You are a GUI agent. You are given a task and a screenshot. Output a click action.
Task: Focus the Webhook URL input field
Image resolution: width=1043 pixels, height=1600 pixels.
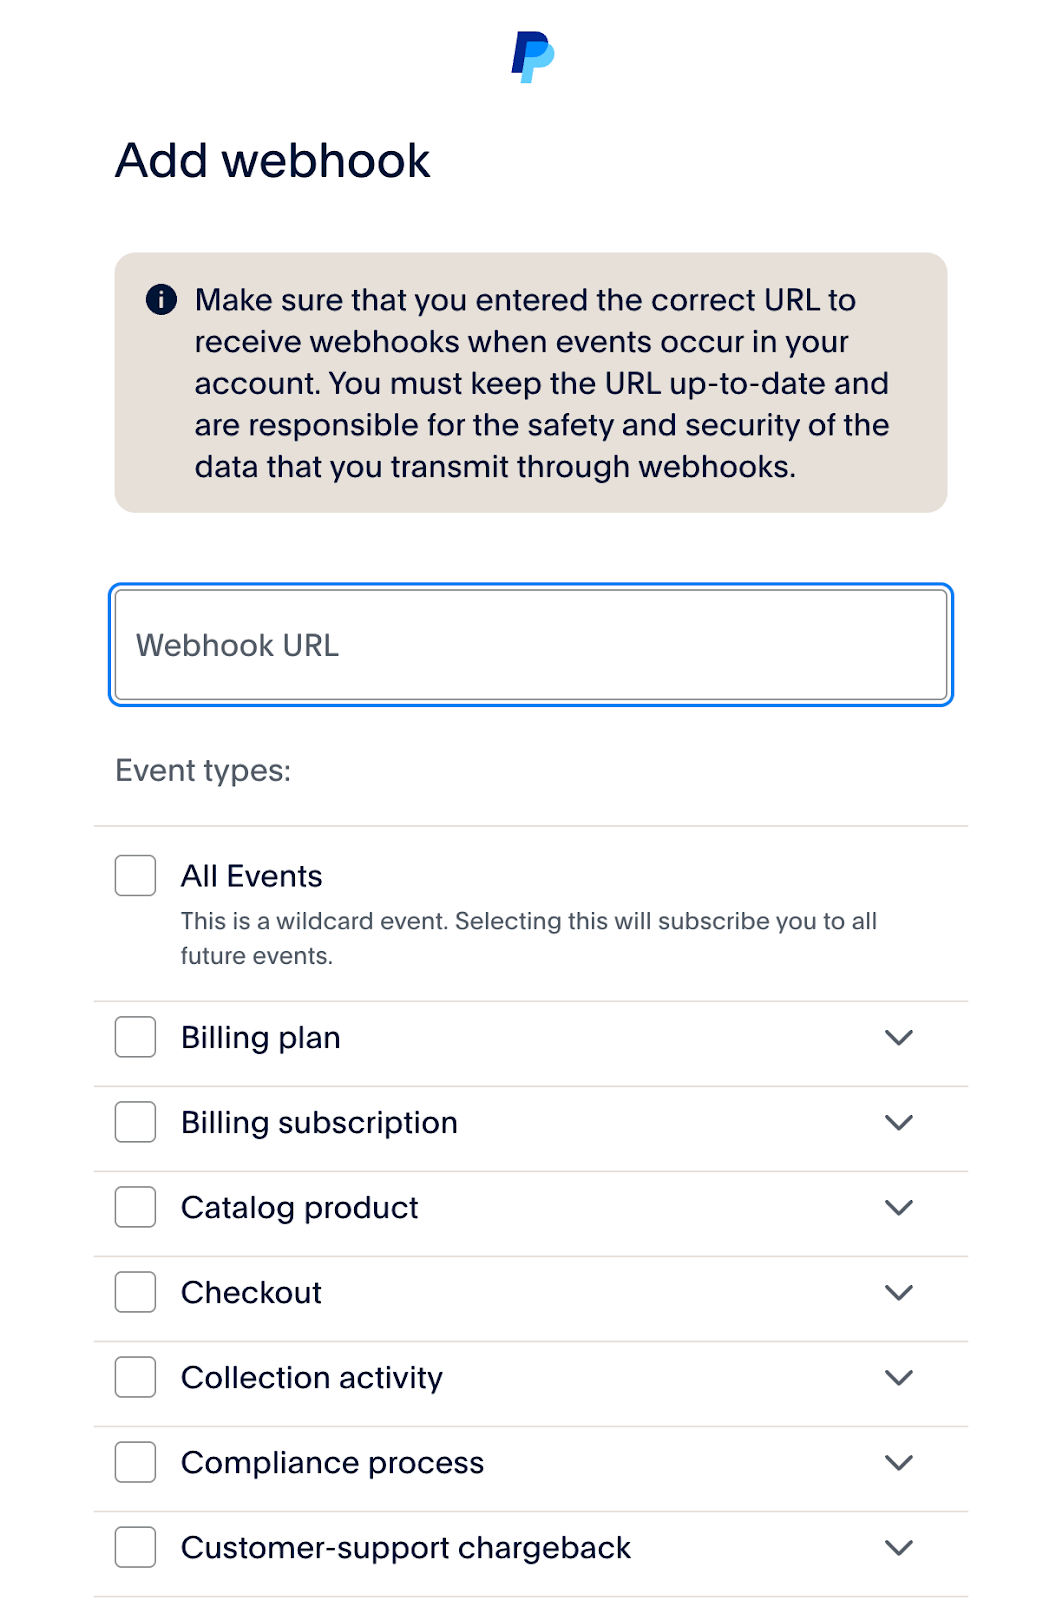531,645
